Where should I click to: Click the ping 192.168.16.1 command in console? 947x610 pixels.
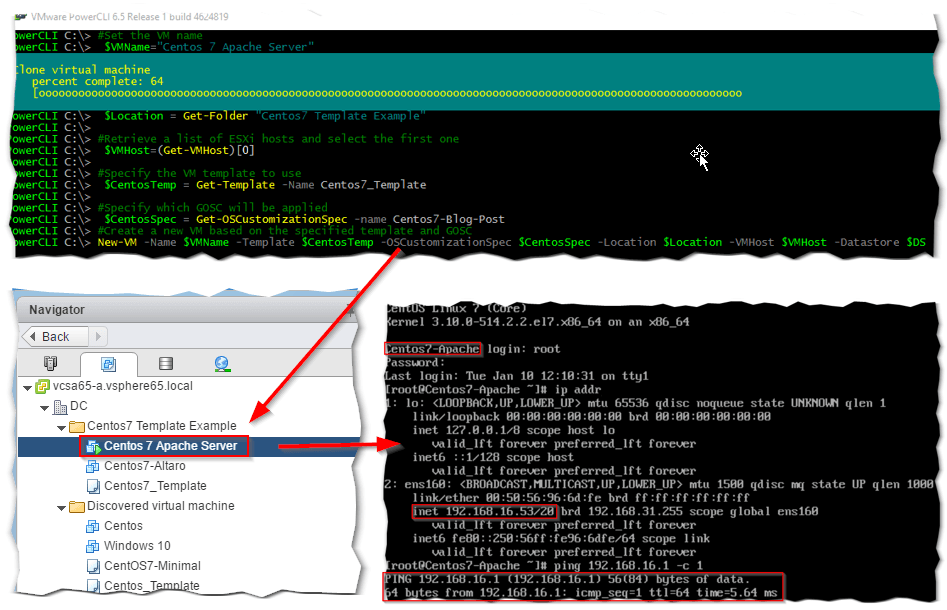628,565
